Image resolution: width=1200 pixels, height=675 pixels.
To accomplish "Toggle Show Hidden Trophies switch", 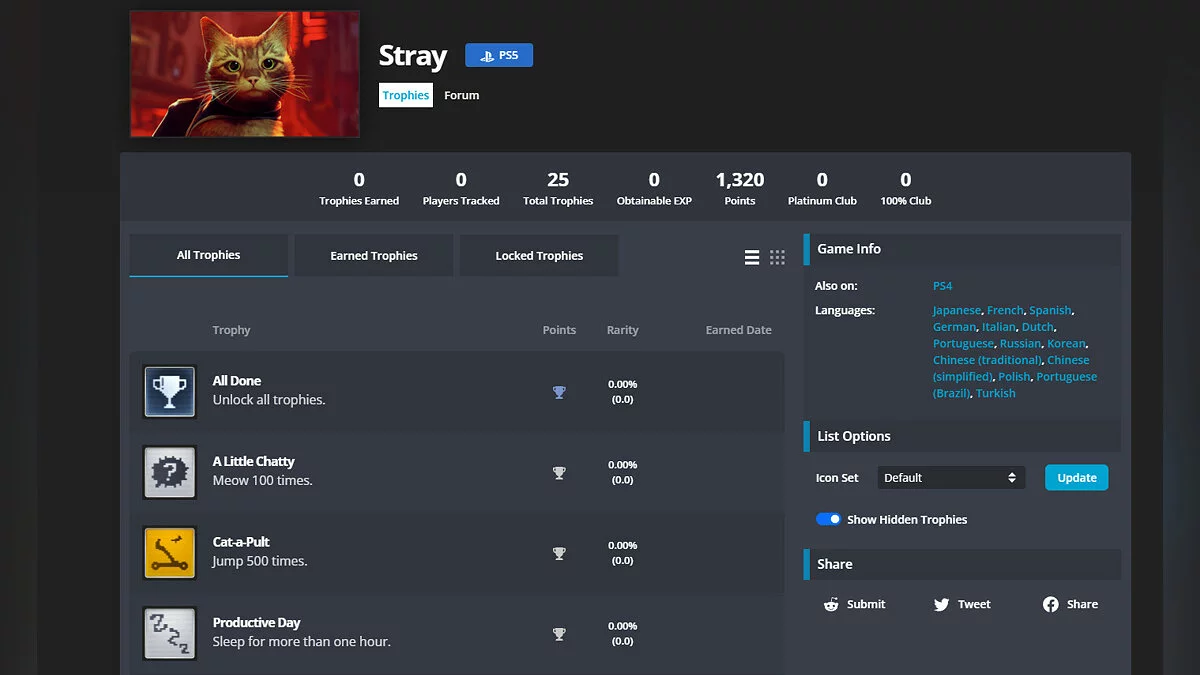I will [828, 519].
